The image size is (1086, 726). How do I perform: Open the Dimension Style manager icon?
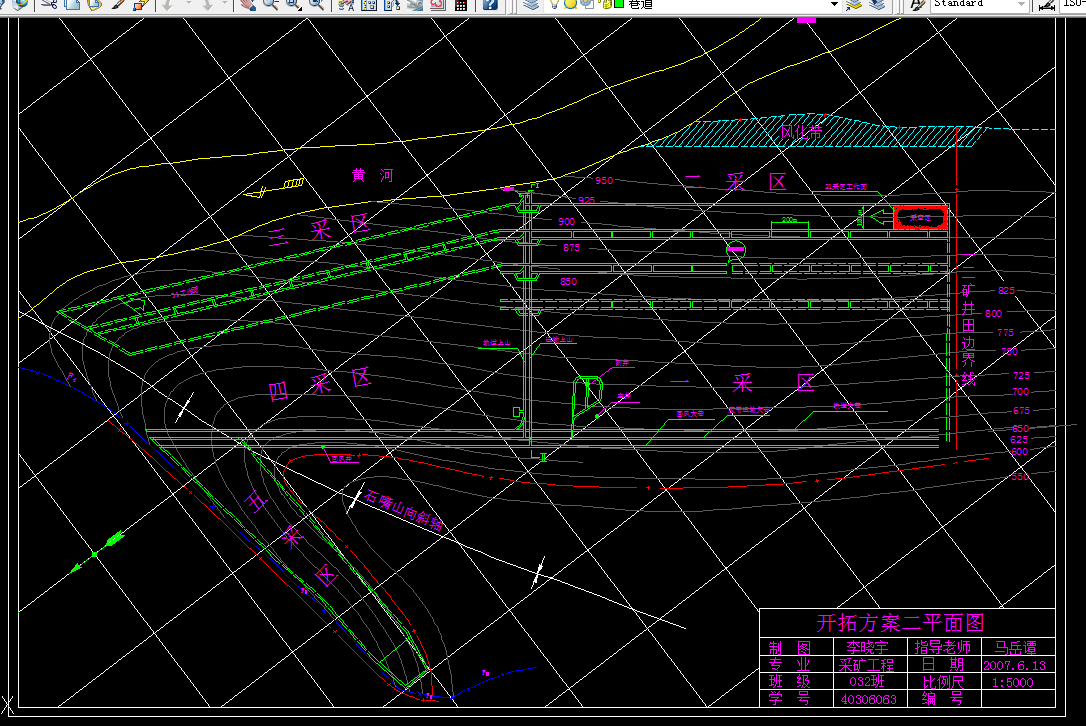tap(1047, 4)
